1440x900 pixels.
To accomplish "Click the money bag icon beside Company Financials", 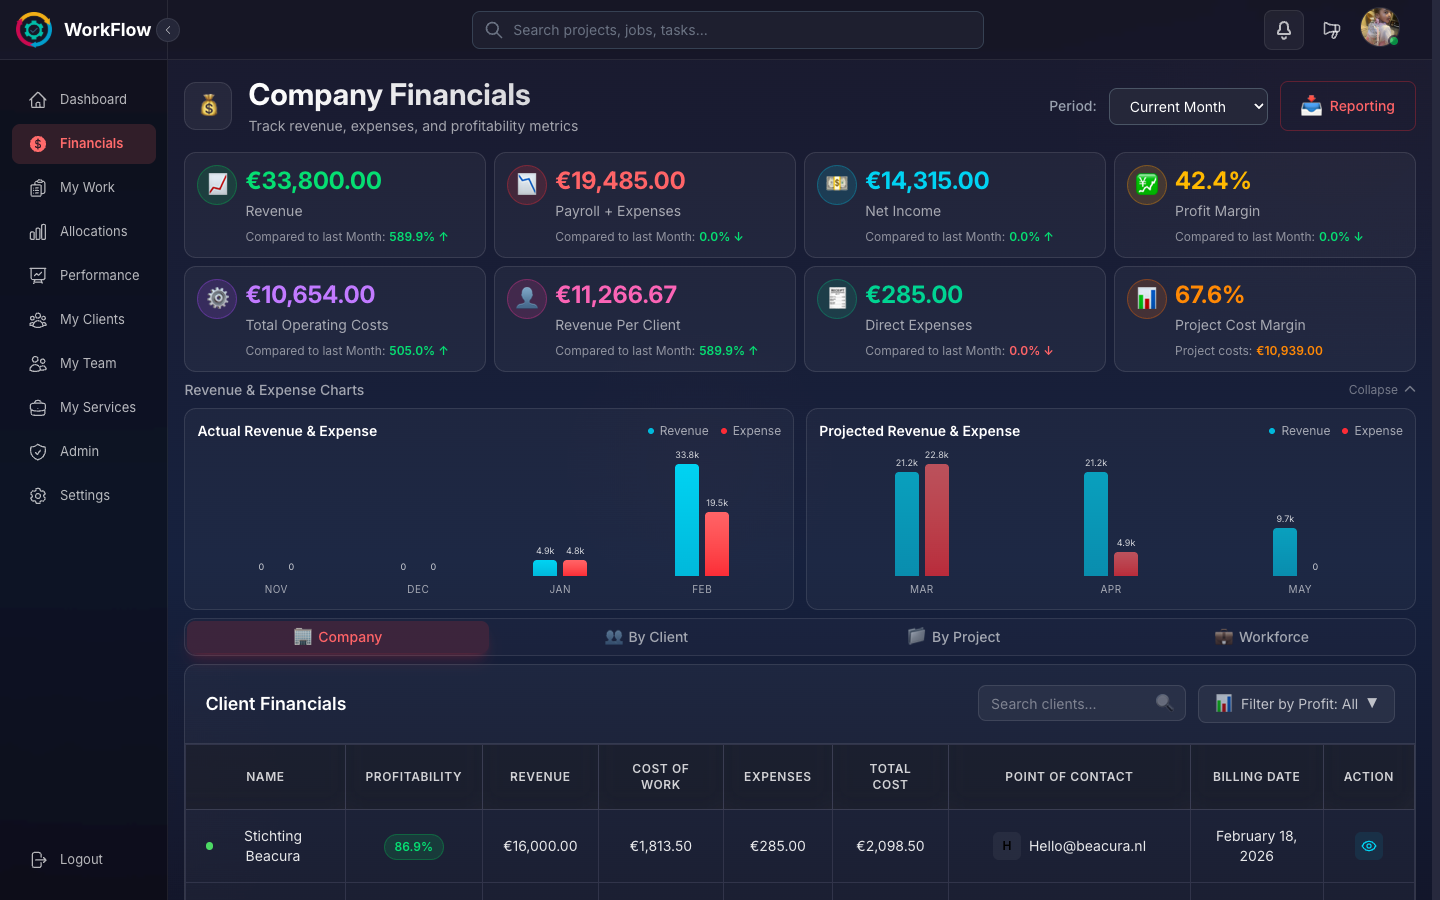I will coord(208,105).
